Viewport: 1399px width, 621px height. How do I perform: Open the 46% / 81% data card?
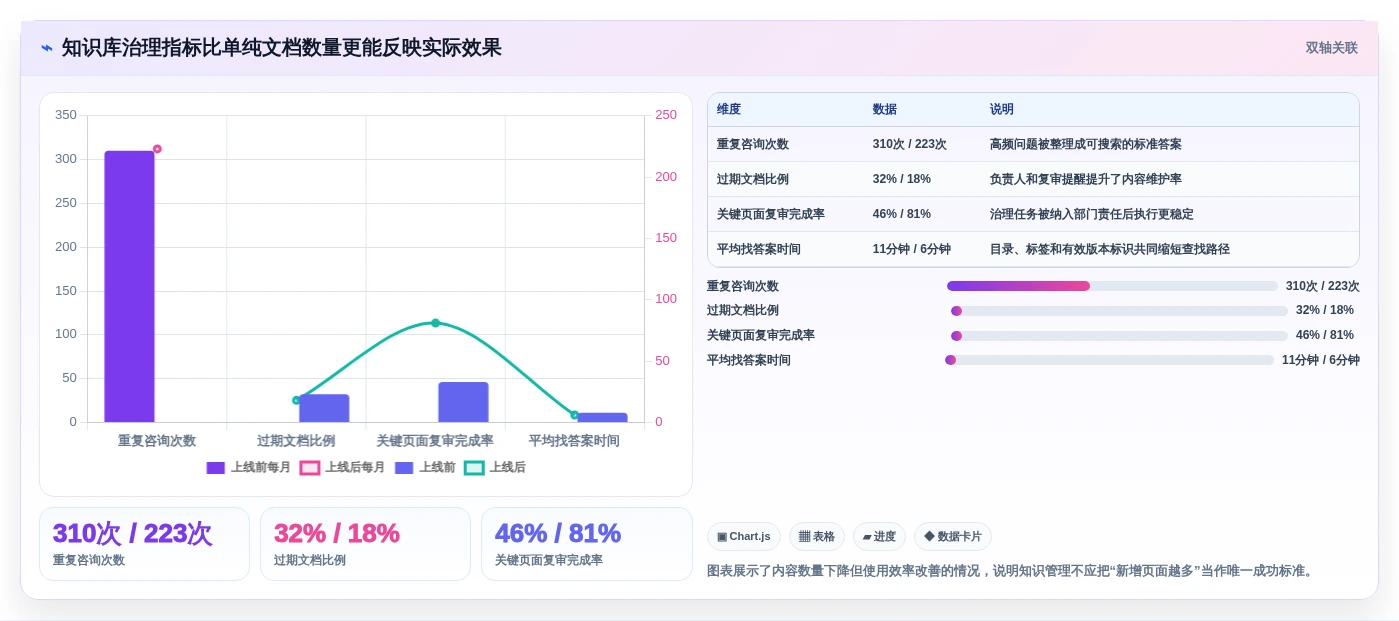coord(586,544)
